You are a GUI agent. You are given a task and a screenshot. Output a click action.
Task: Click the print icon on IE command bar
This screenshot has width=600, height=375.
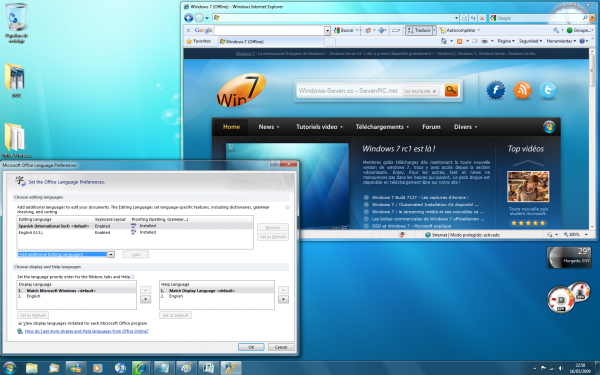pos(484,41)
